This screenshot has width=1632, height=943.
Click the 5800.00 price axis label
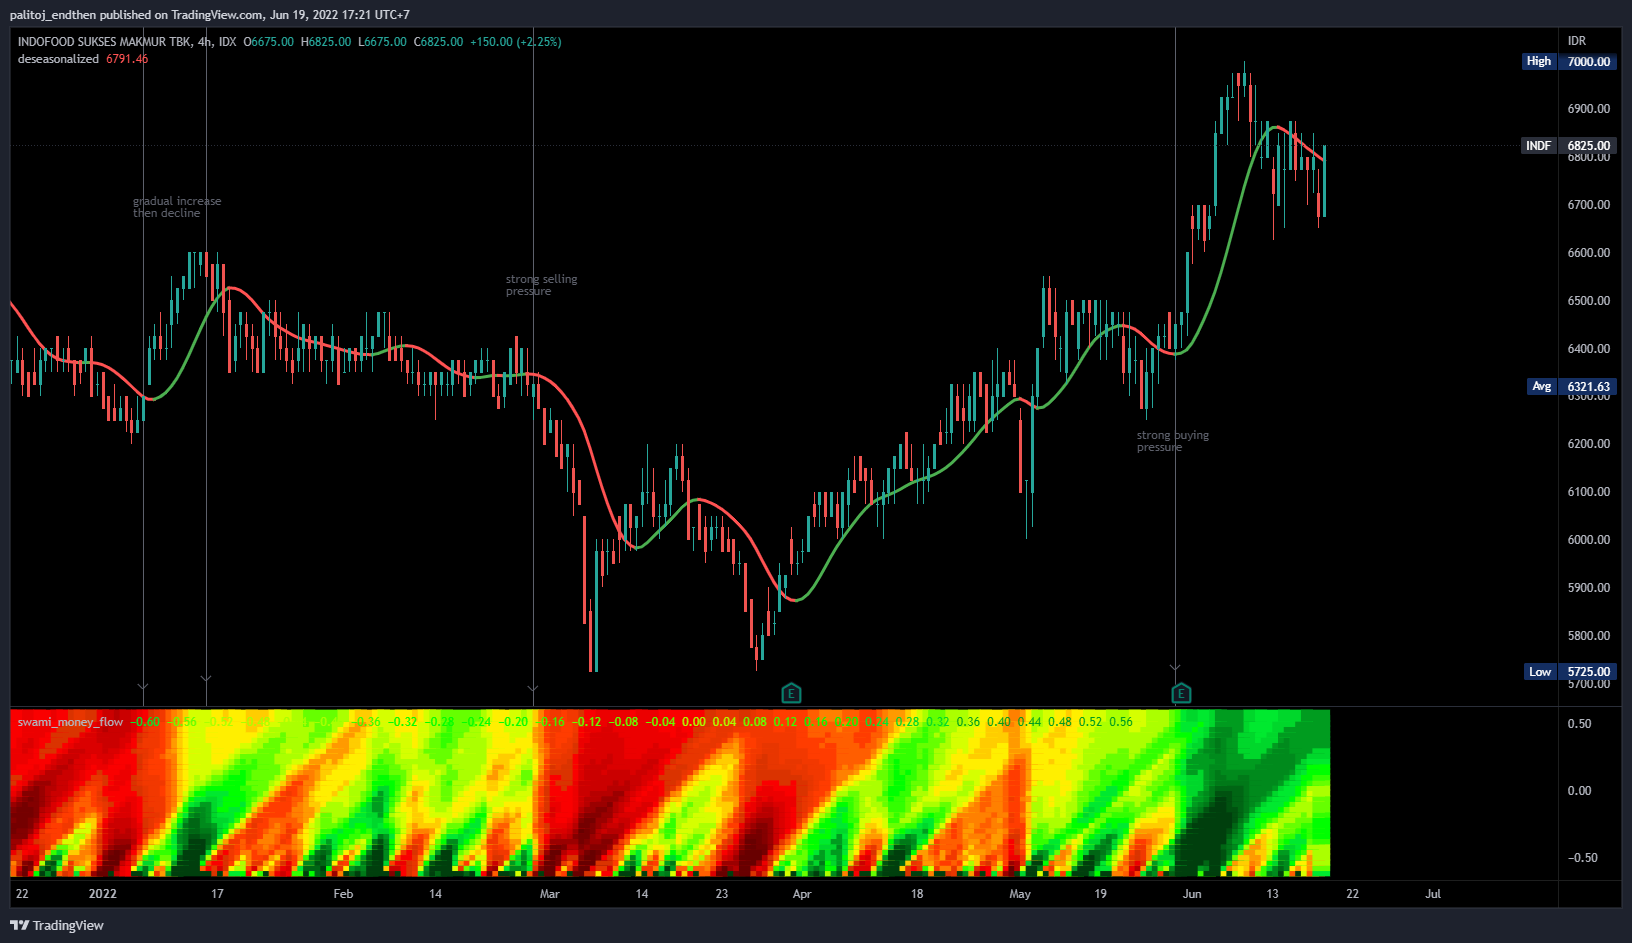1589,636
